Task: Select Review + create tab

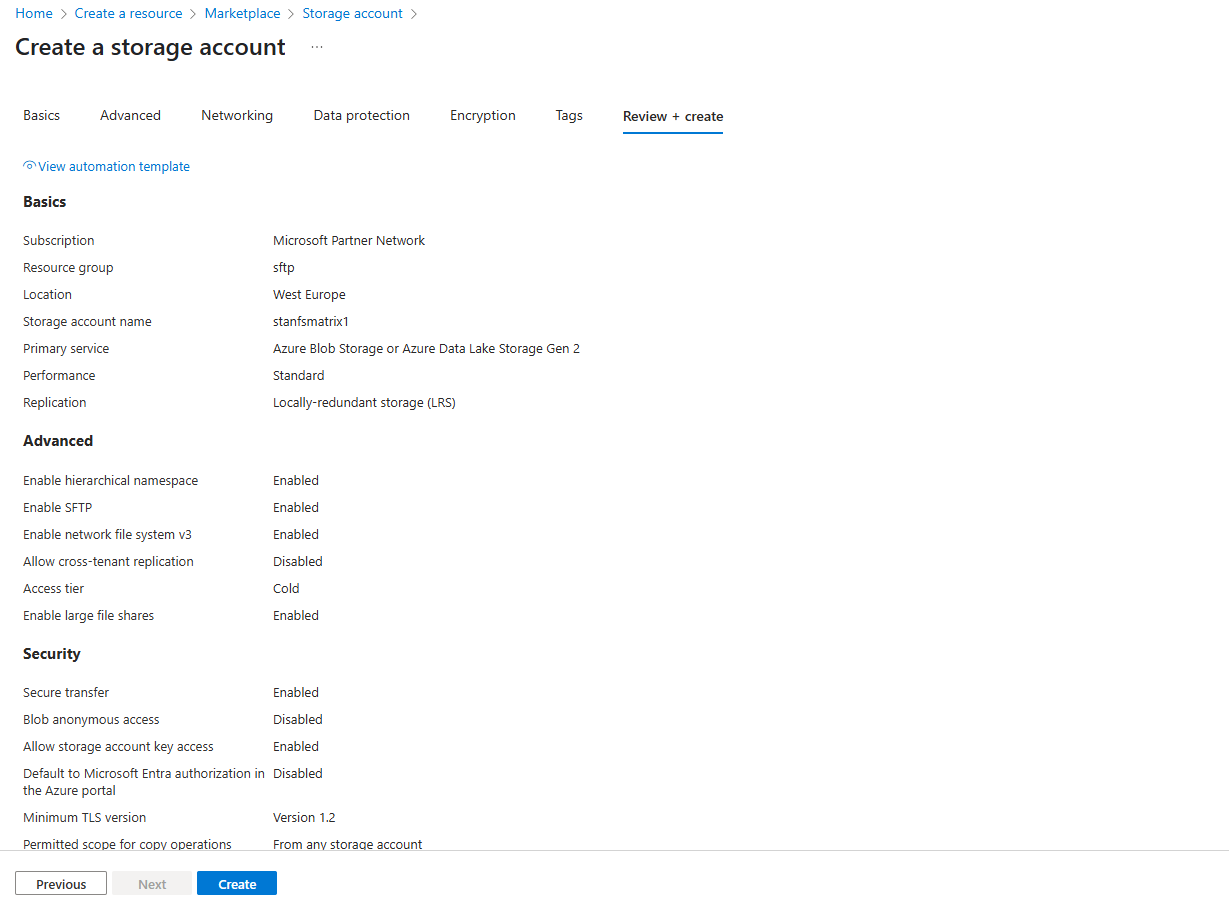Action: pyautogui.click(x=673, y=116)
